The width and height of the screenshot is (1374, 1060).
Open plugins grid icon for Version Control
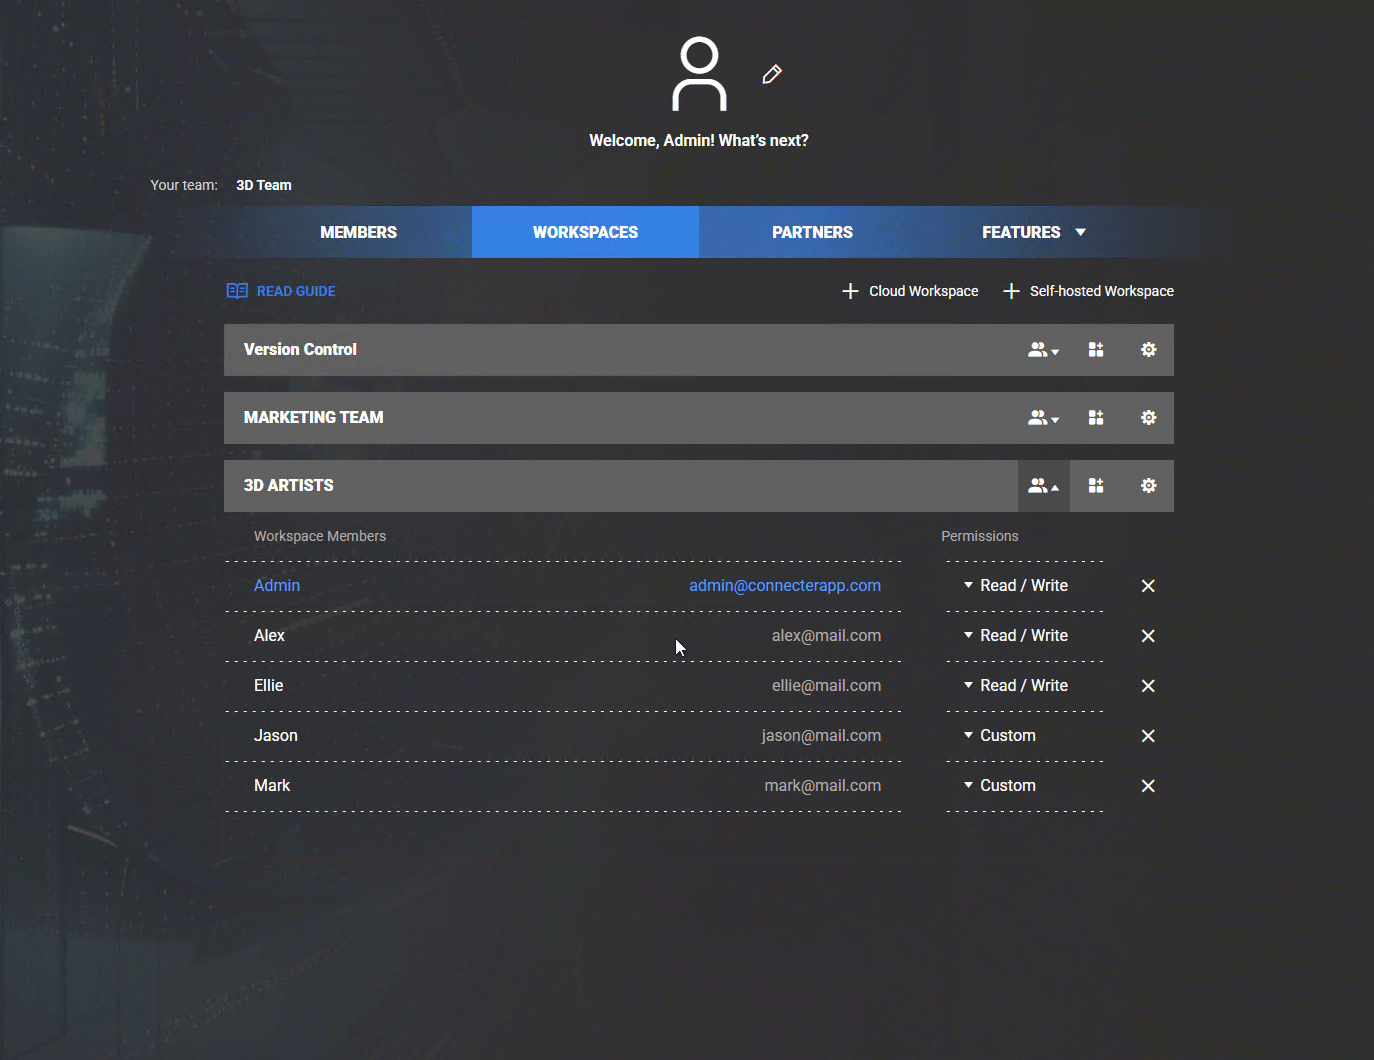click(x=1096, y=350)
